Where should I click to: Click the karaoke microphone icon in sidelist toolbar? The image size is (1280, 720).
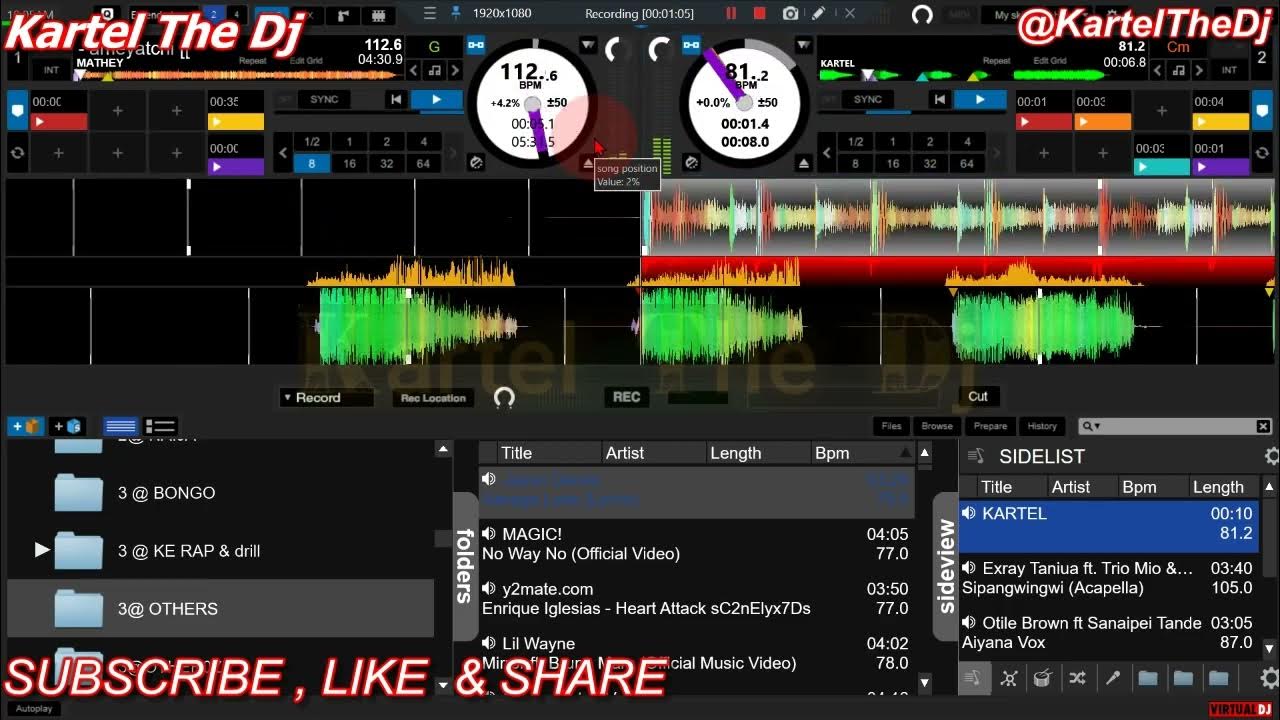[x=1112, y=678]
